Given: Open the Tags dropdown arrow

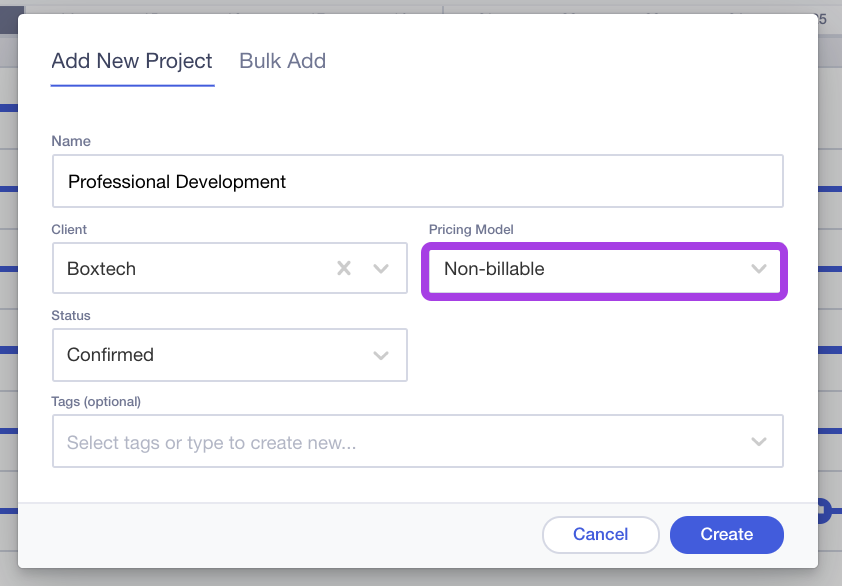Looking at the screenshot, I should point(759,441).
